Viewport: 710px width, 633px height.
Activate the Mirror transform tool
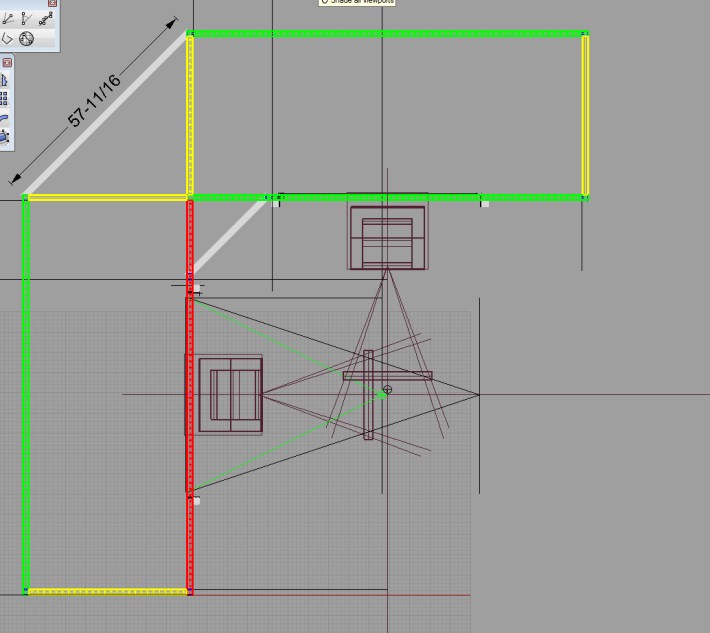tap(4, 79)
